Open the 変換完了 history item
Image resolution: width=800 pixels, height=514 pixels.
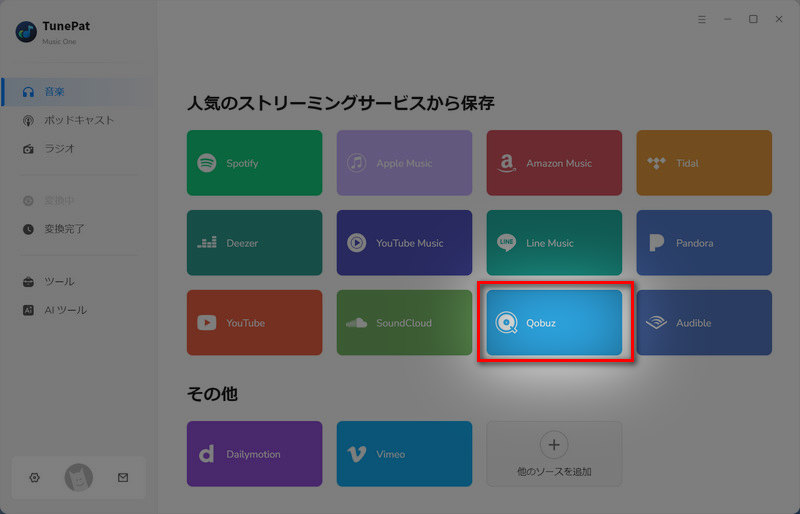tap(78, 229)
